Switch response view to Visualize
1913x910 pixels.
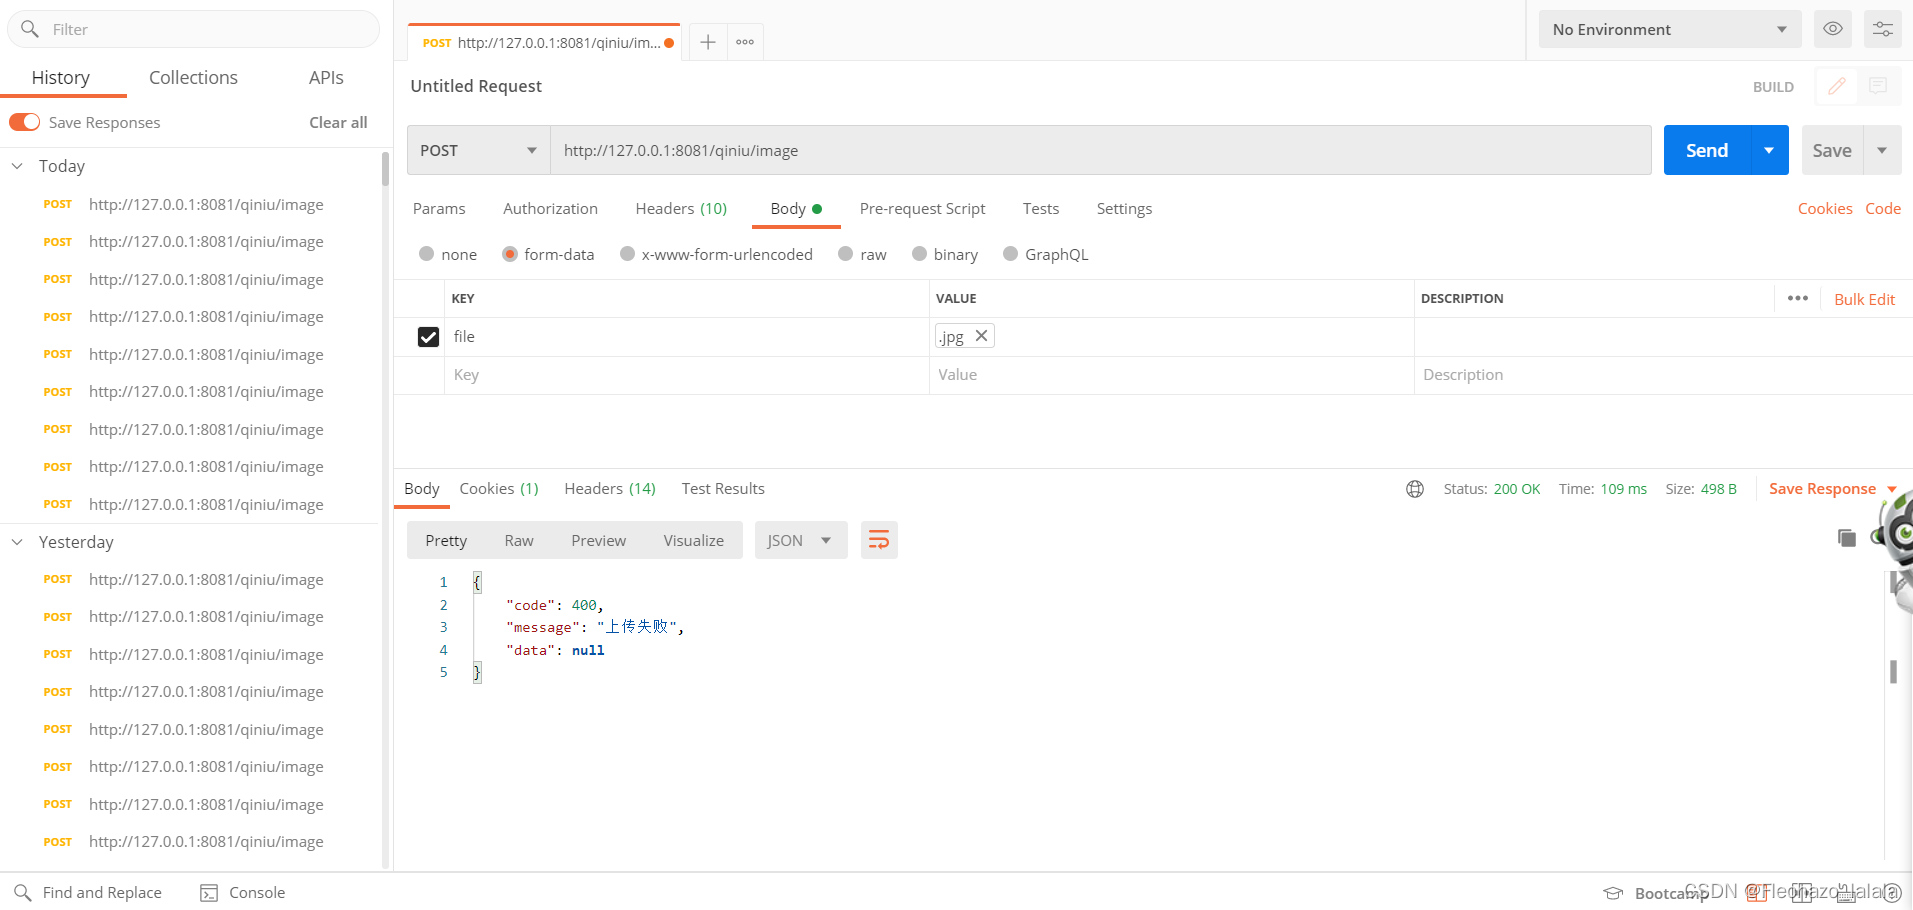click(694, 540)
